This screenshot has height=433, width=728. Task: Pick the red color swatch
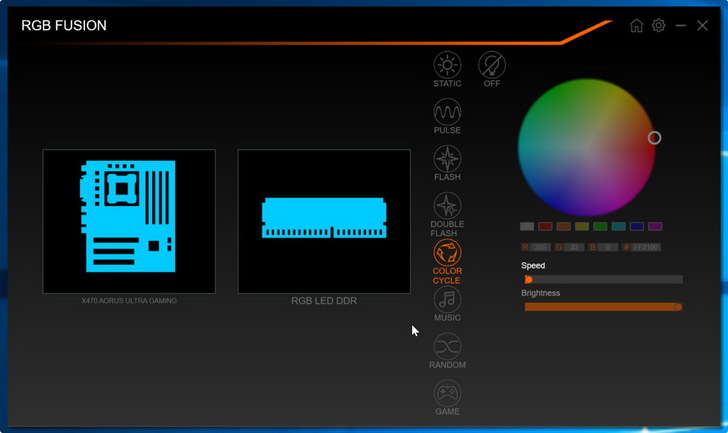[x=545, y=227]
